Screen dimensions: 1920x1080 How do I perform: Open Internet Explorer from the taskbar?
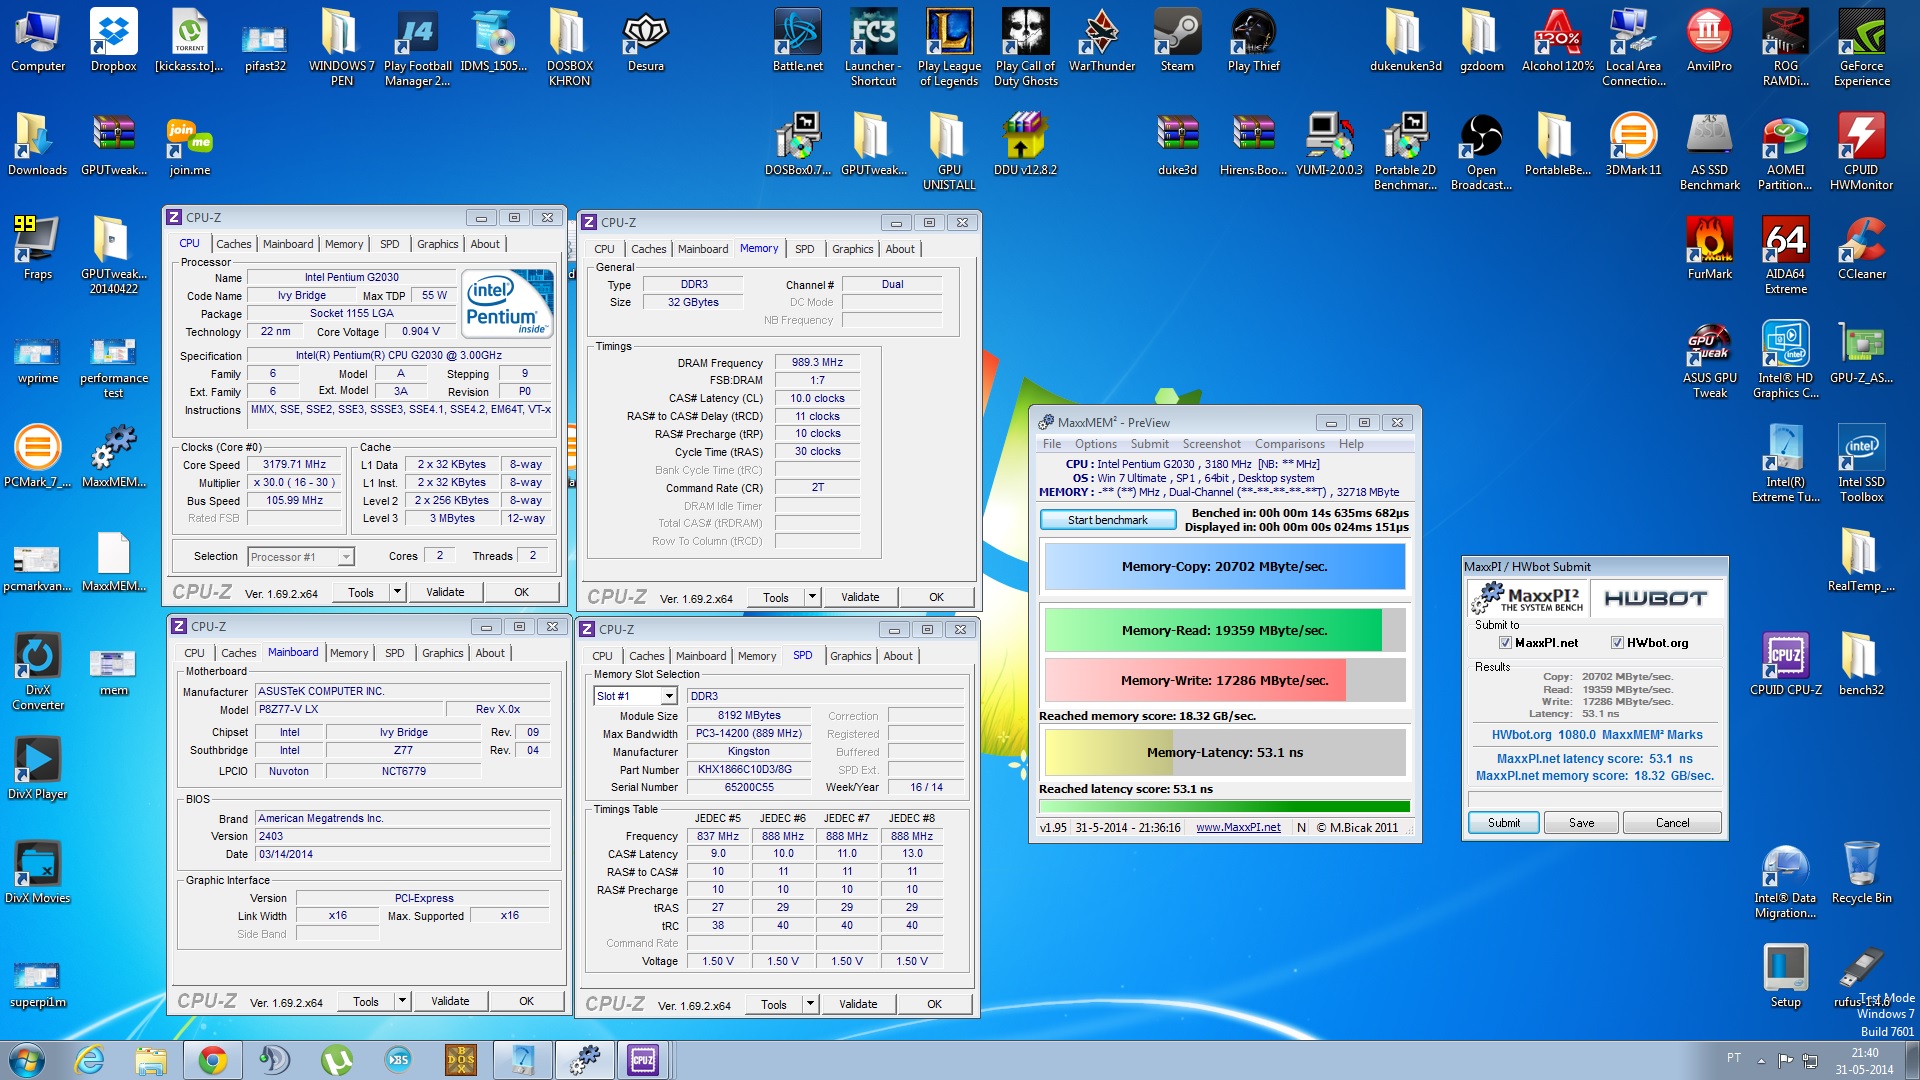pos(90,1060)
